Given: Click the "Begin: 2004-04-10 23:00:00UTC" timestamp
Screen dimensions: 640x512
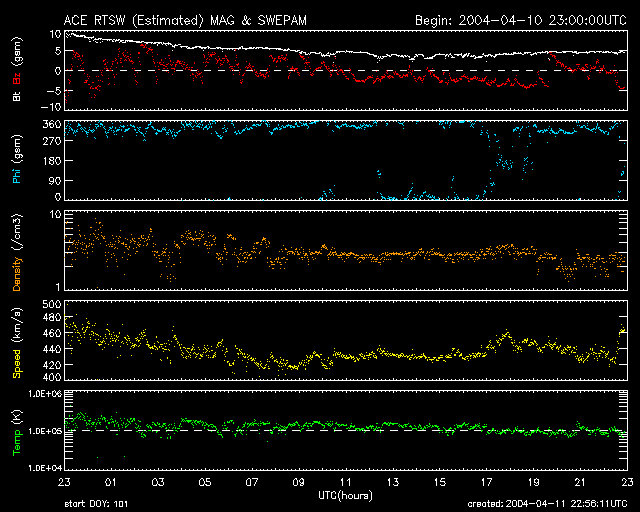Looking at the screenshot, I should coord(521,20).
